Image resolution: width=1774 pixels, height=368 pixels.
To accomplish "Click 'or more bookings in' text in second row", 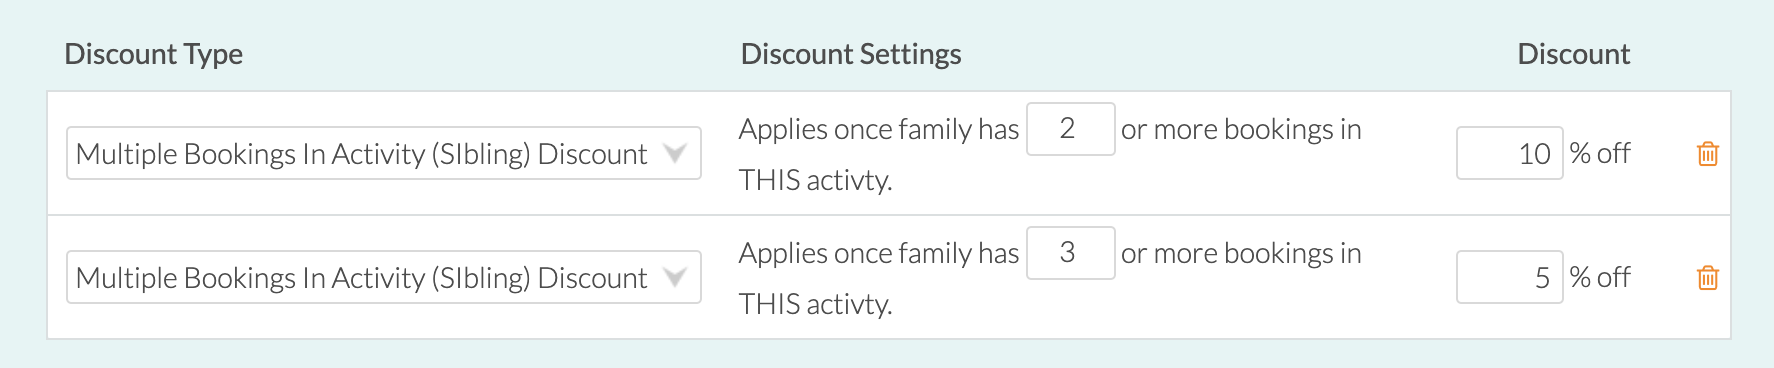I will 1241,254.
